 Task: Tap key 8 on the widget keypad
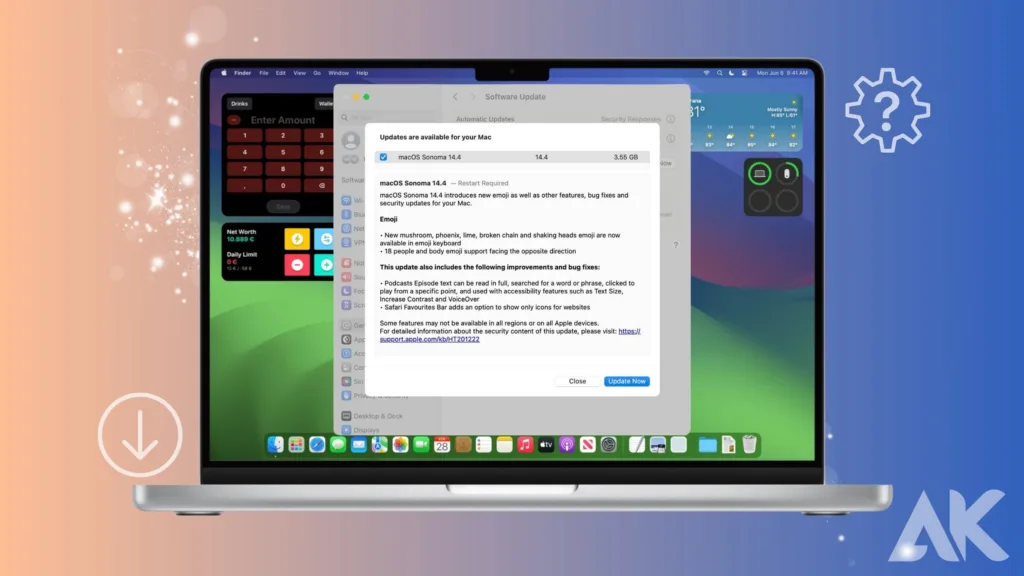pos(283,169)
